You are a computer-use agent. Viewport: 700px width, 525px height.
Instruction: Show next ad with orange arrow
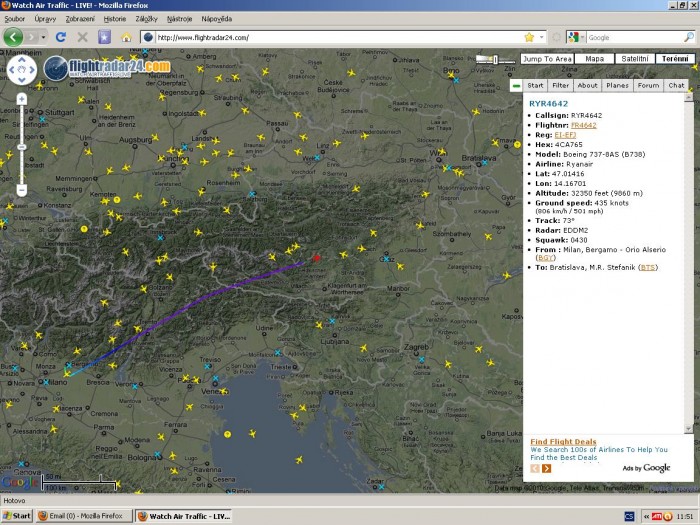(x=546, y=468)
